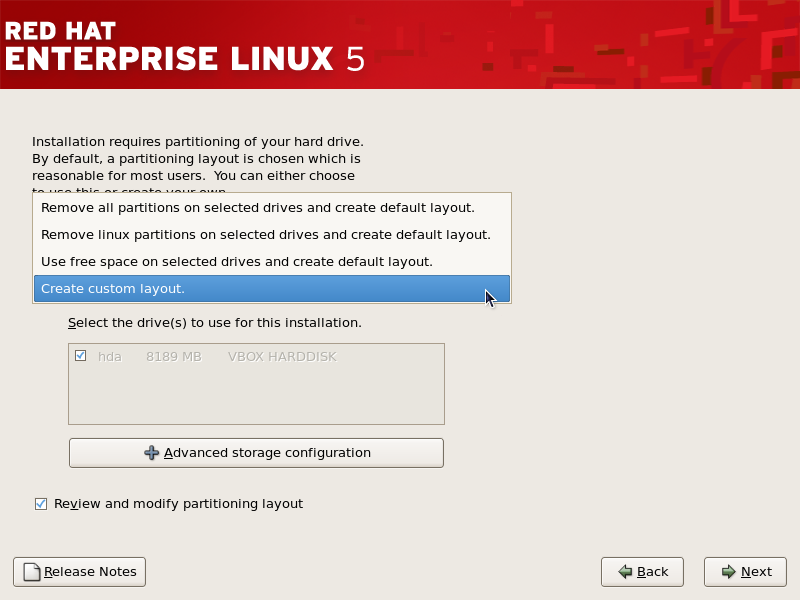Viewport: 800px width, 600px height.
Task: Click the left arrow icon on Back
Action: (625, 572)
